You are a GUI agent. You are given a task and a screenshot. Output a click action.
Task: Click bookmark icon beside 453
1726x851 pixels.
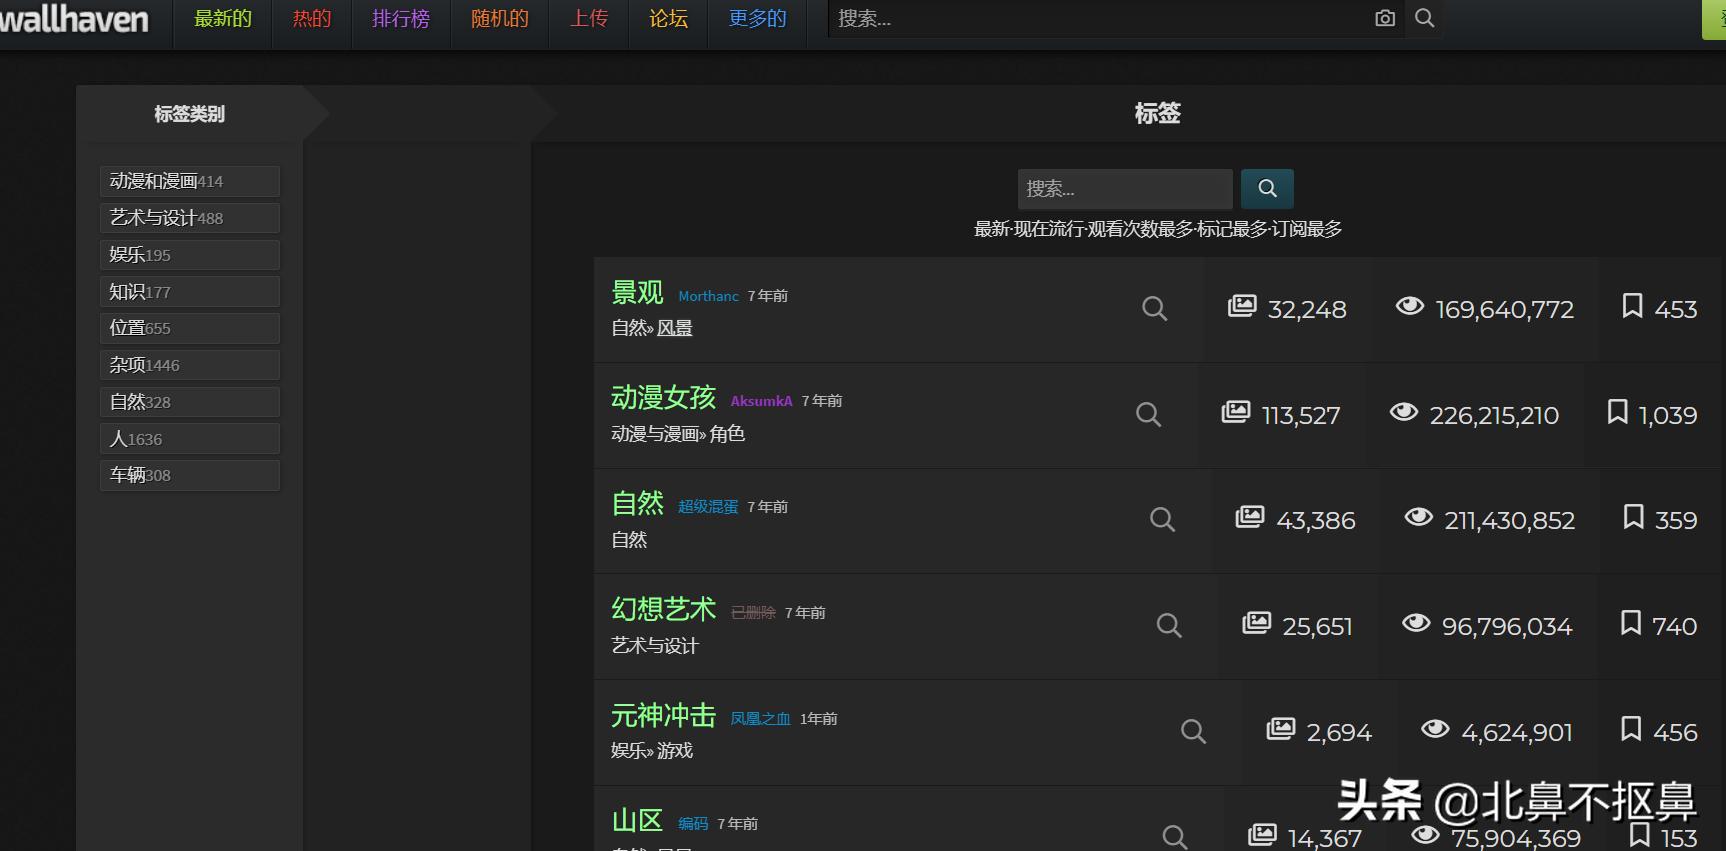pyautogui.click(x=1632, y=306)
